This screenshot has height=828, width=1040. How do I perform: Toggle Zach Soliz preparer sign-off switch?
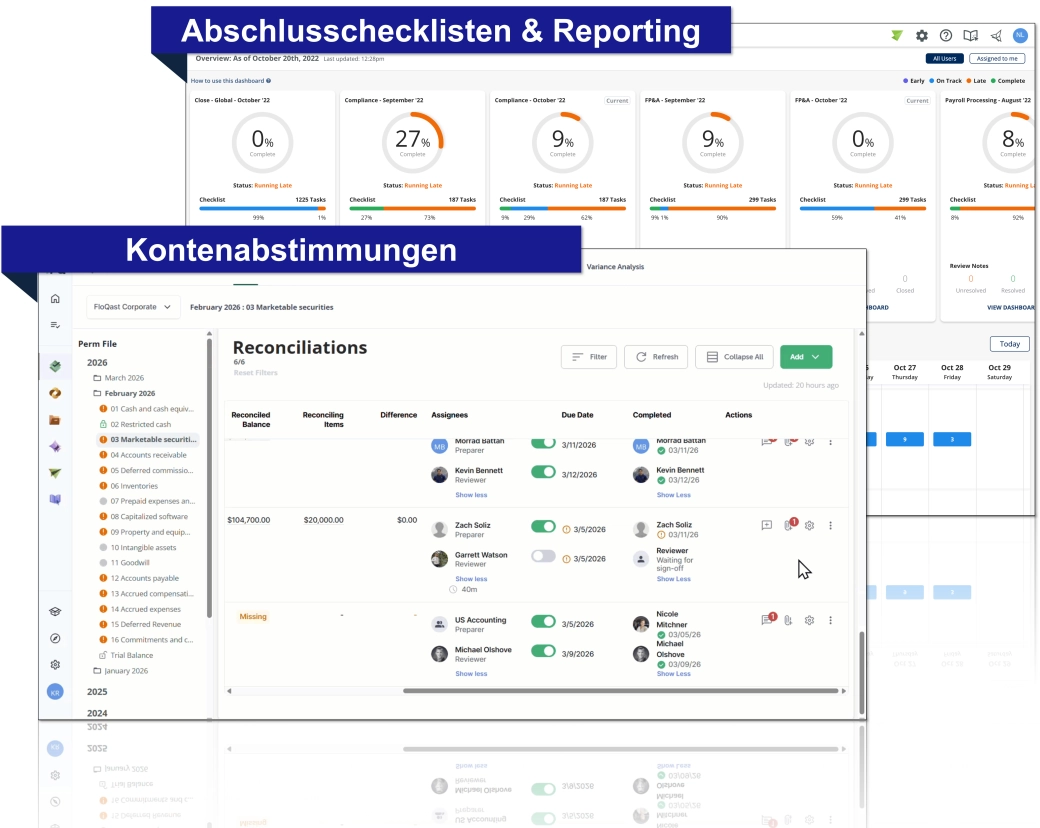tap(543, 526)
